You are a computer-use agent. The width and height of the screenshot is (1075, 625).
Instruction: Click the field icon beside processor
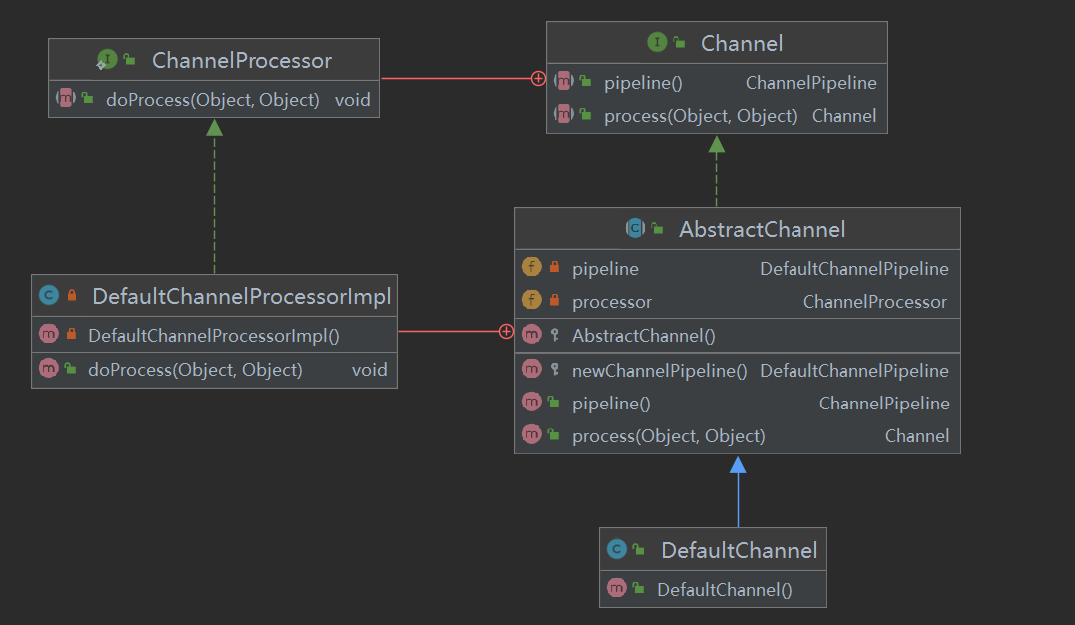point(532,301)
